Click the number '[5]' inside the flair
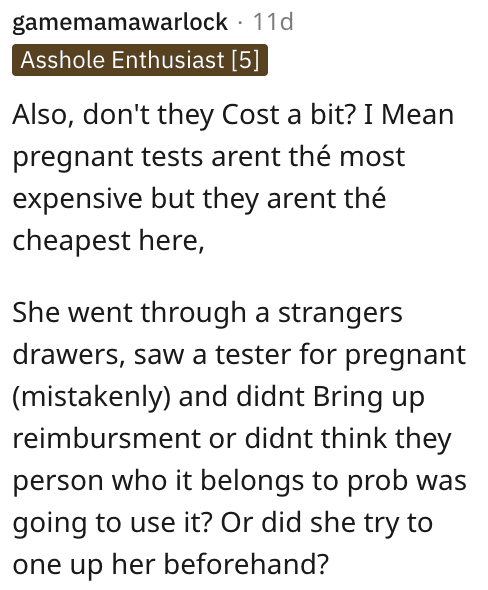488x590 pixels. [246, 60]
